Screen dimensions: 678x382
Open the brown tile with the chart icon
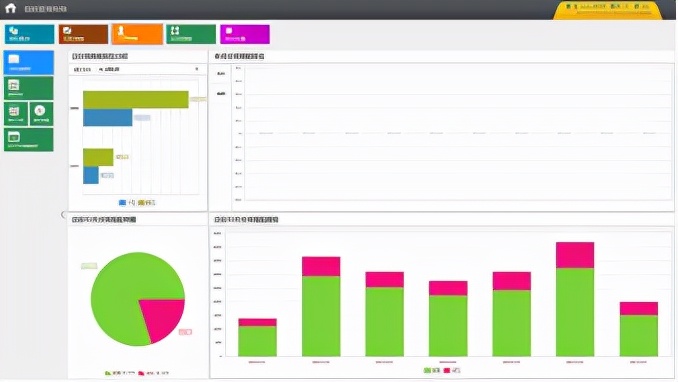coord(83,34)
